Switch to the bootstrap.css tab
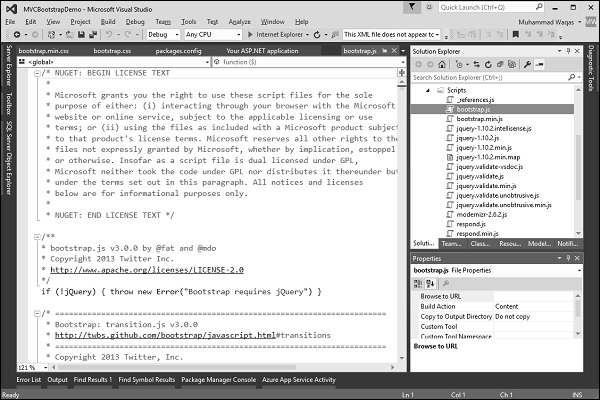 coord(112,51)
